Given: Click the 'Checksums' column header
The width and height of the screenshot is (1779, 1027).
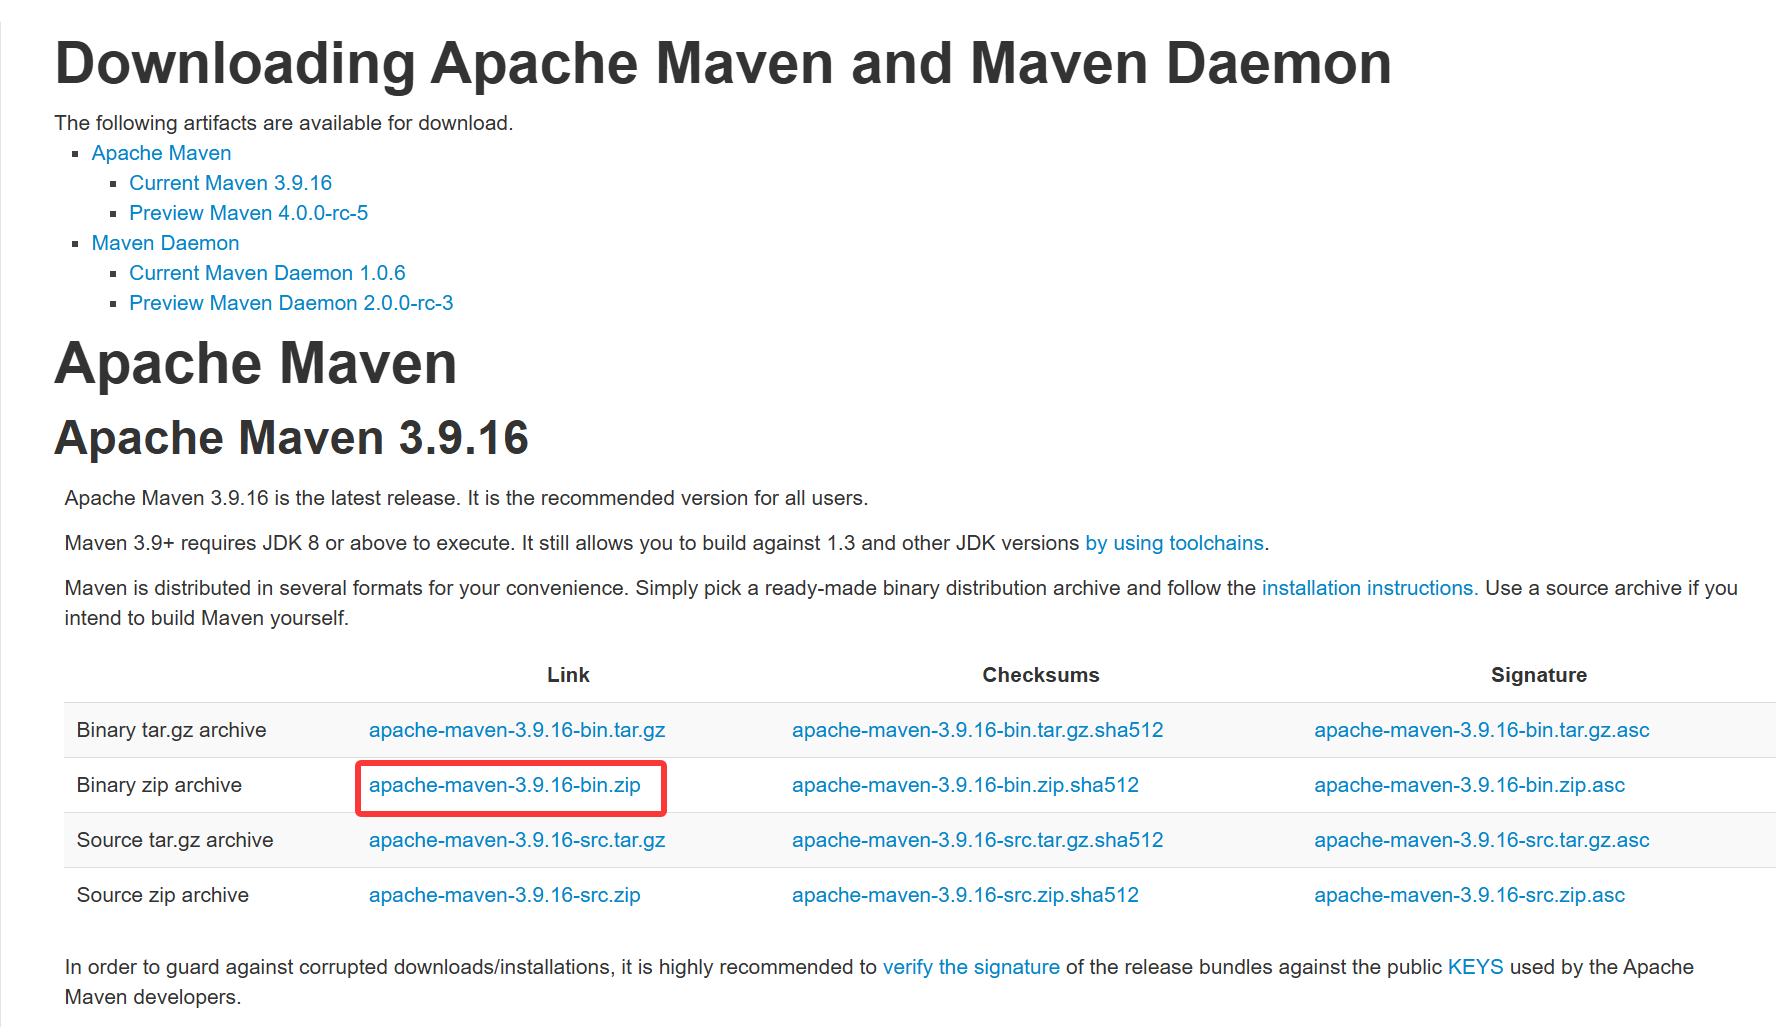Looking at the screenshot, I should click(x=1041, y=675).
